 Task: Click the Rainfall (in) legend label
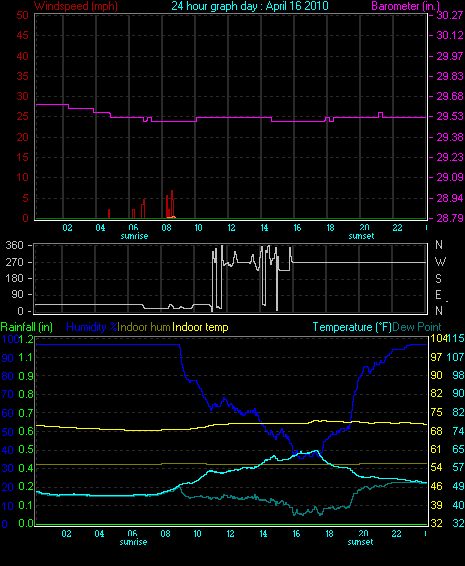(27, 327)
